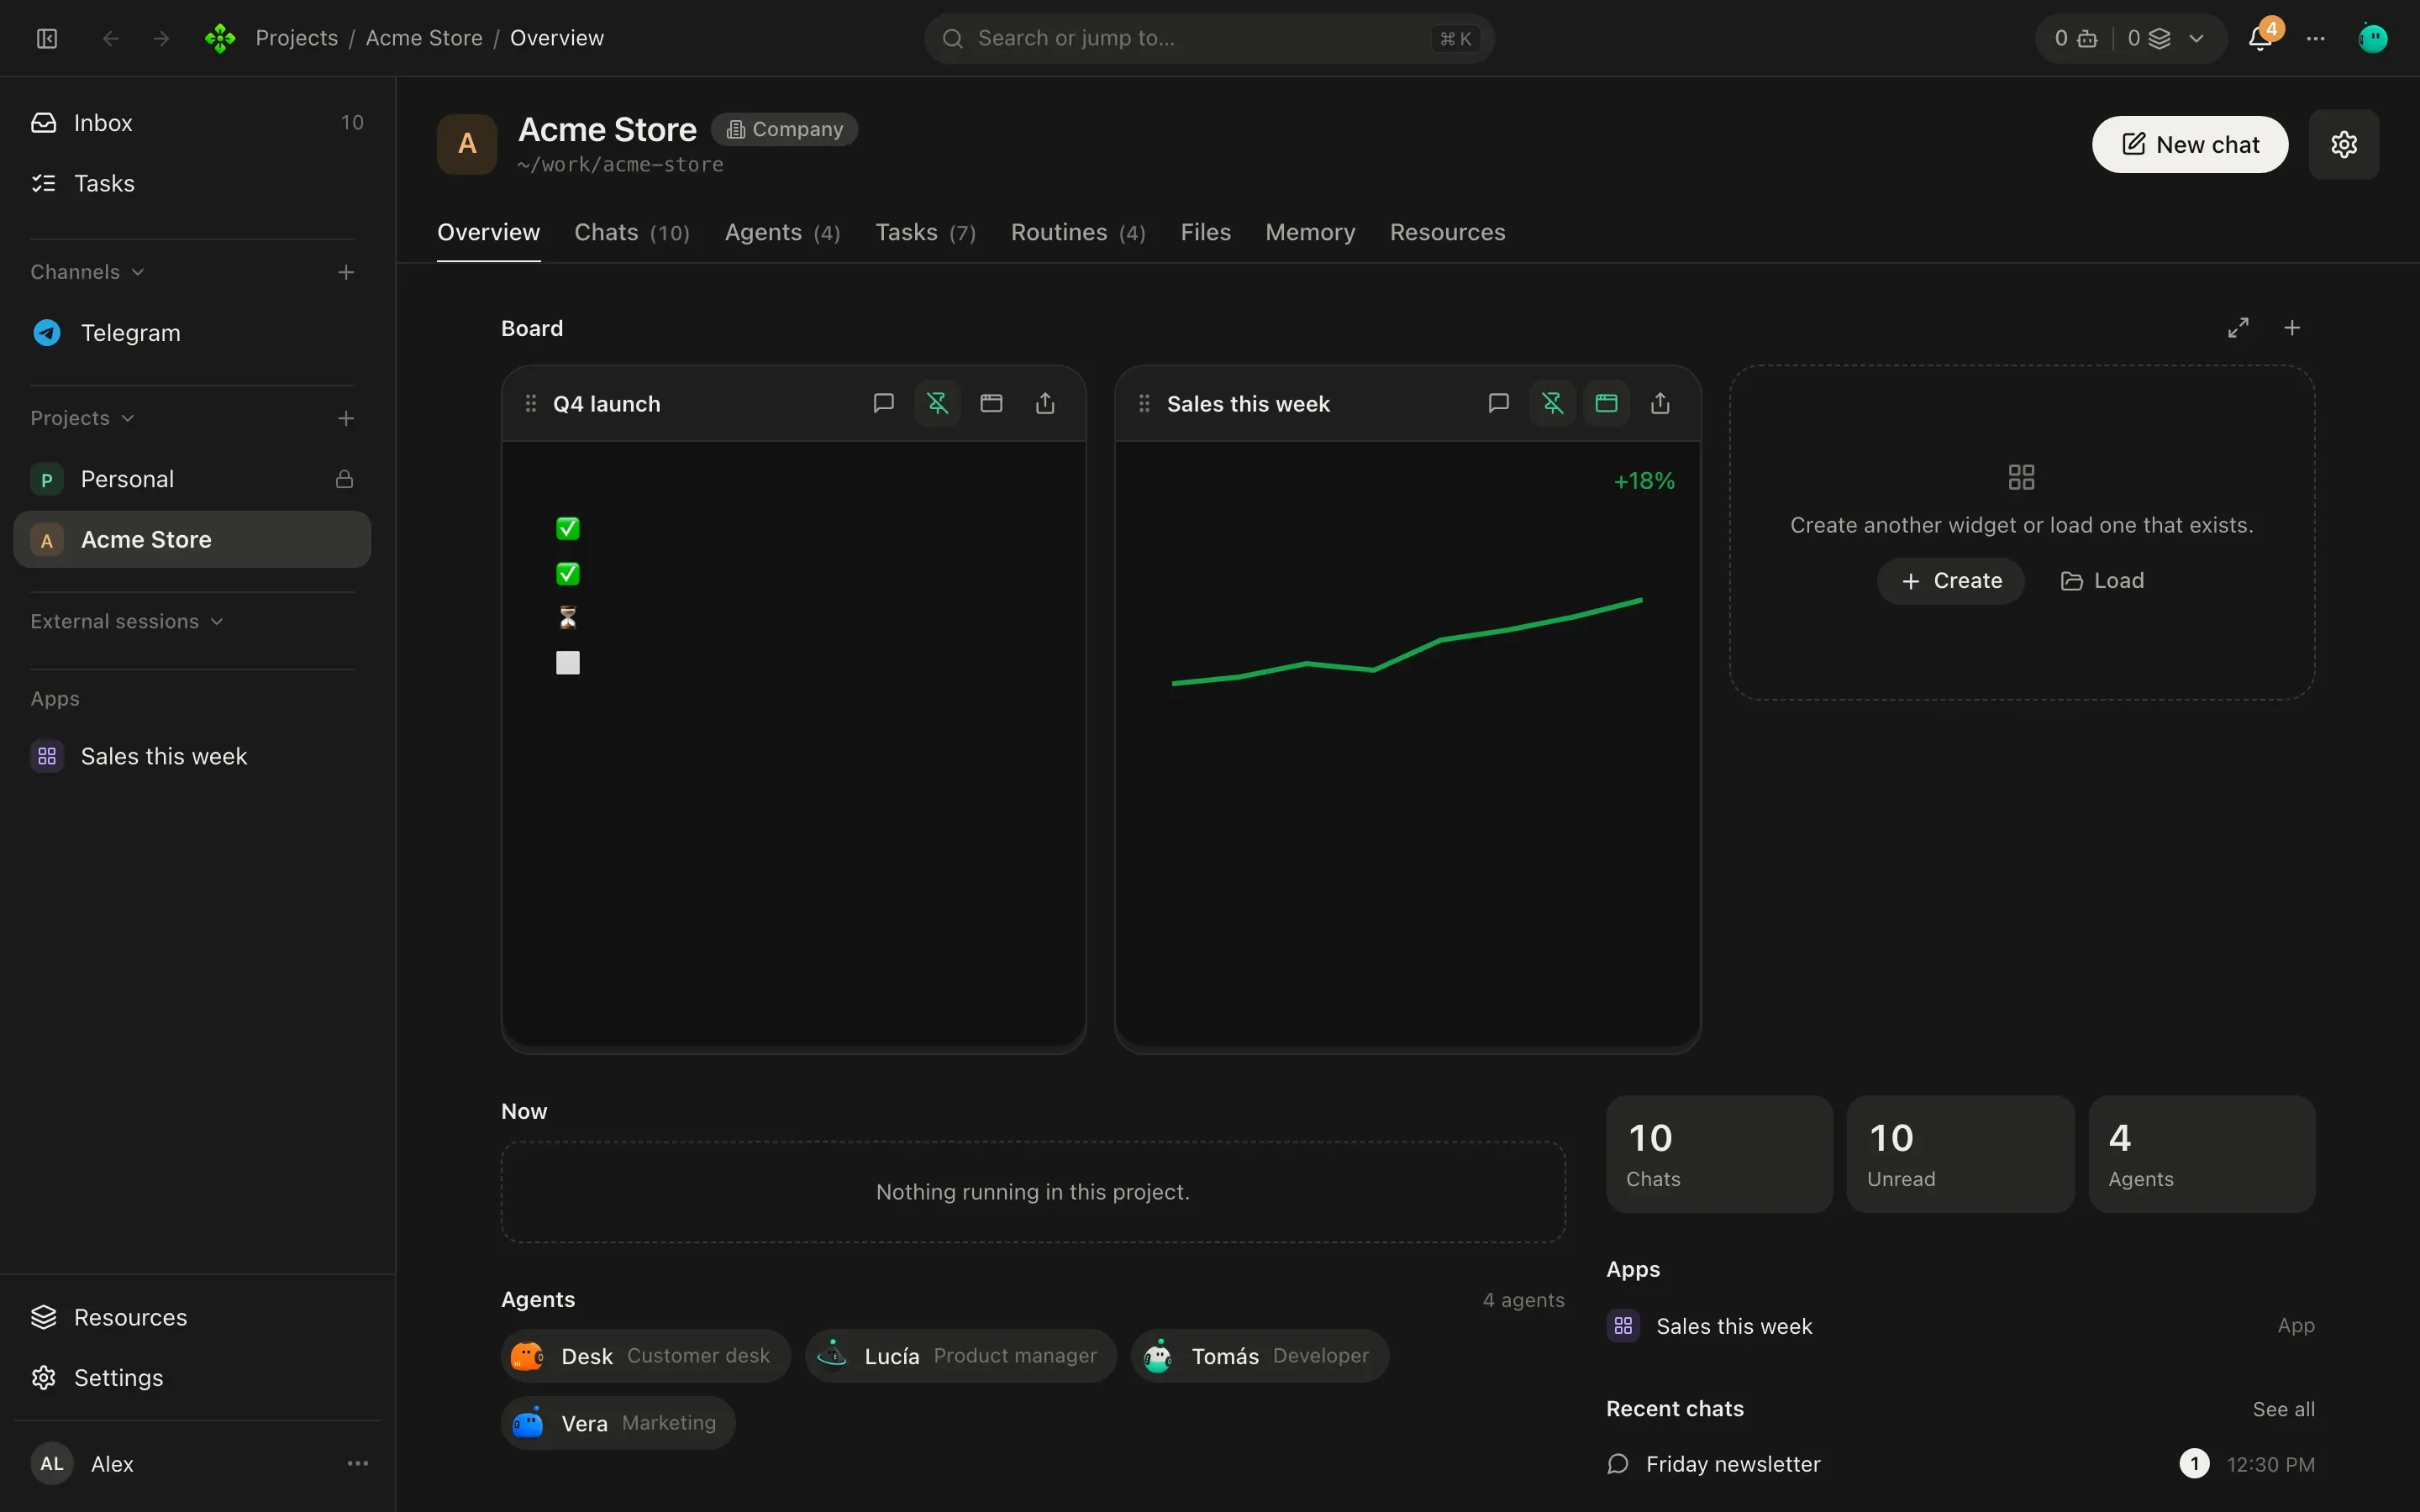The width and height of the screenshot is (2420, 1512).
Task: Click the green app logo icon
Action: click(x=220, y=38)
